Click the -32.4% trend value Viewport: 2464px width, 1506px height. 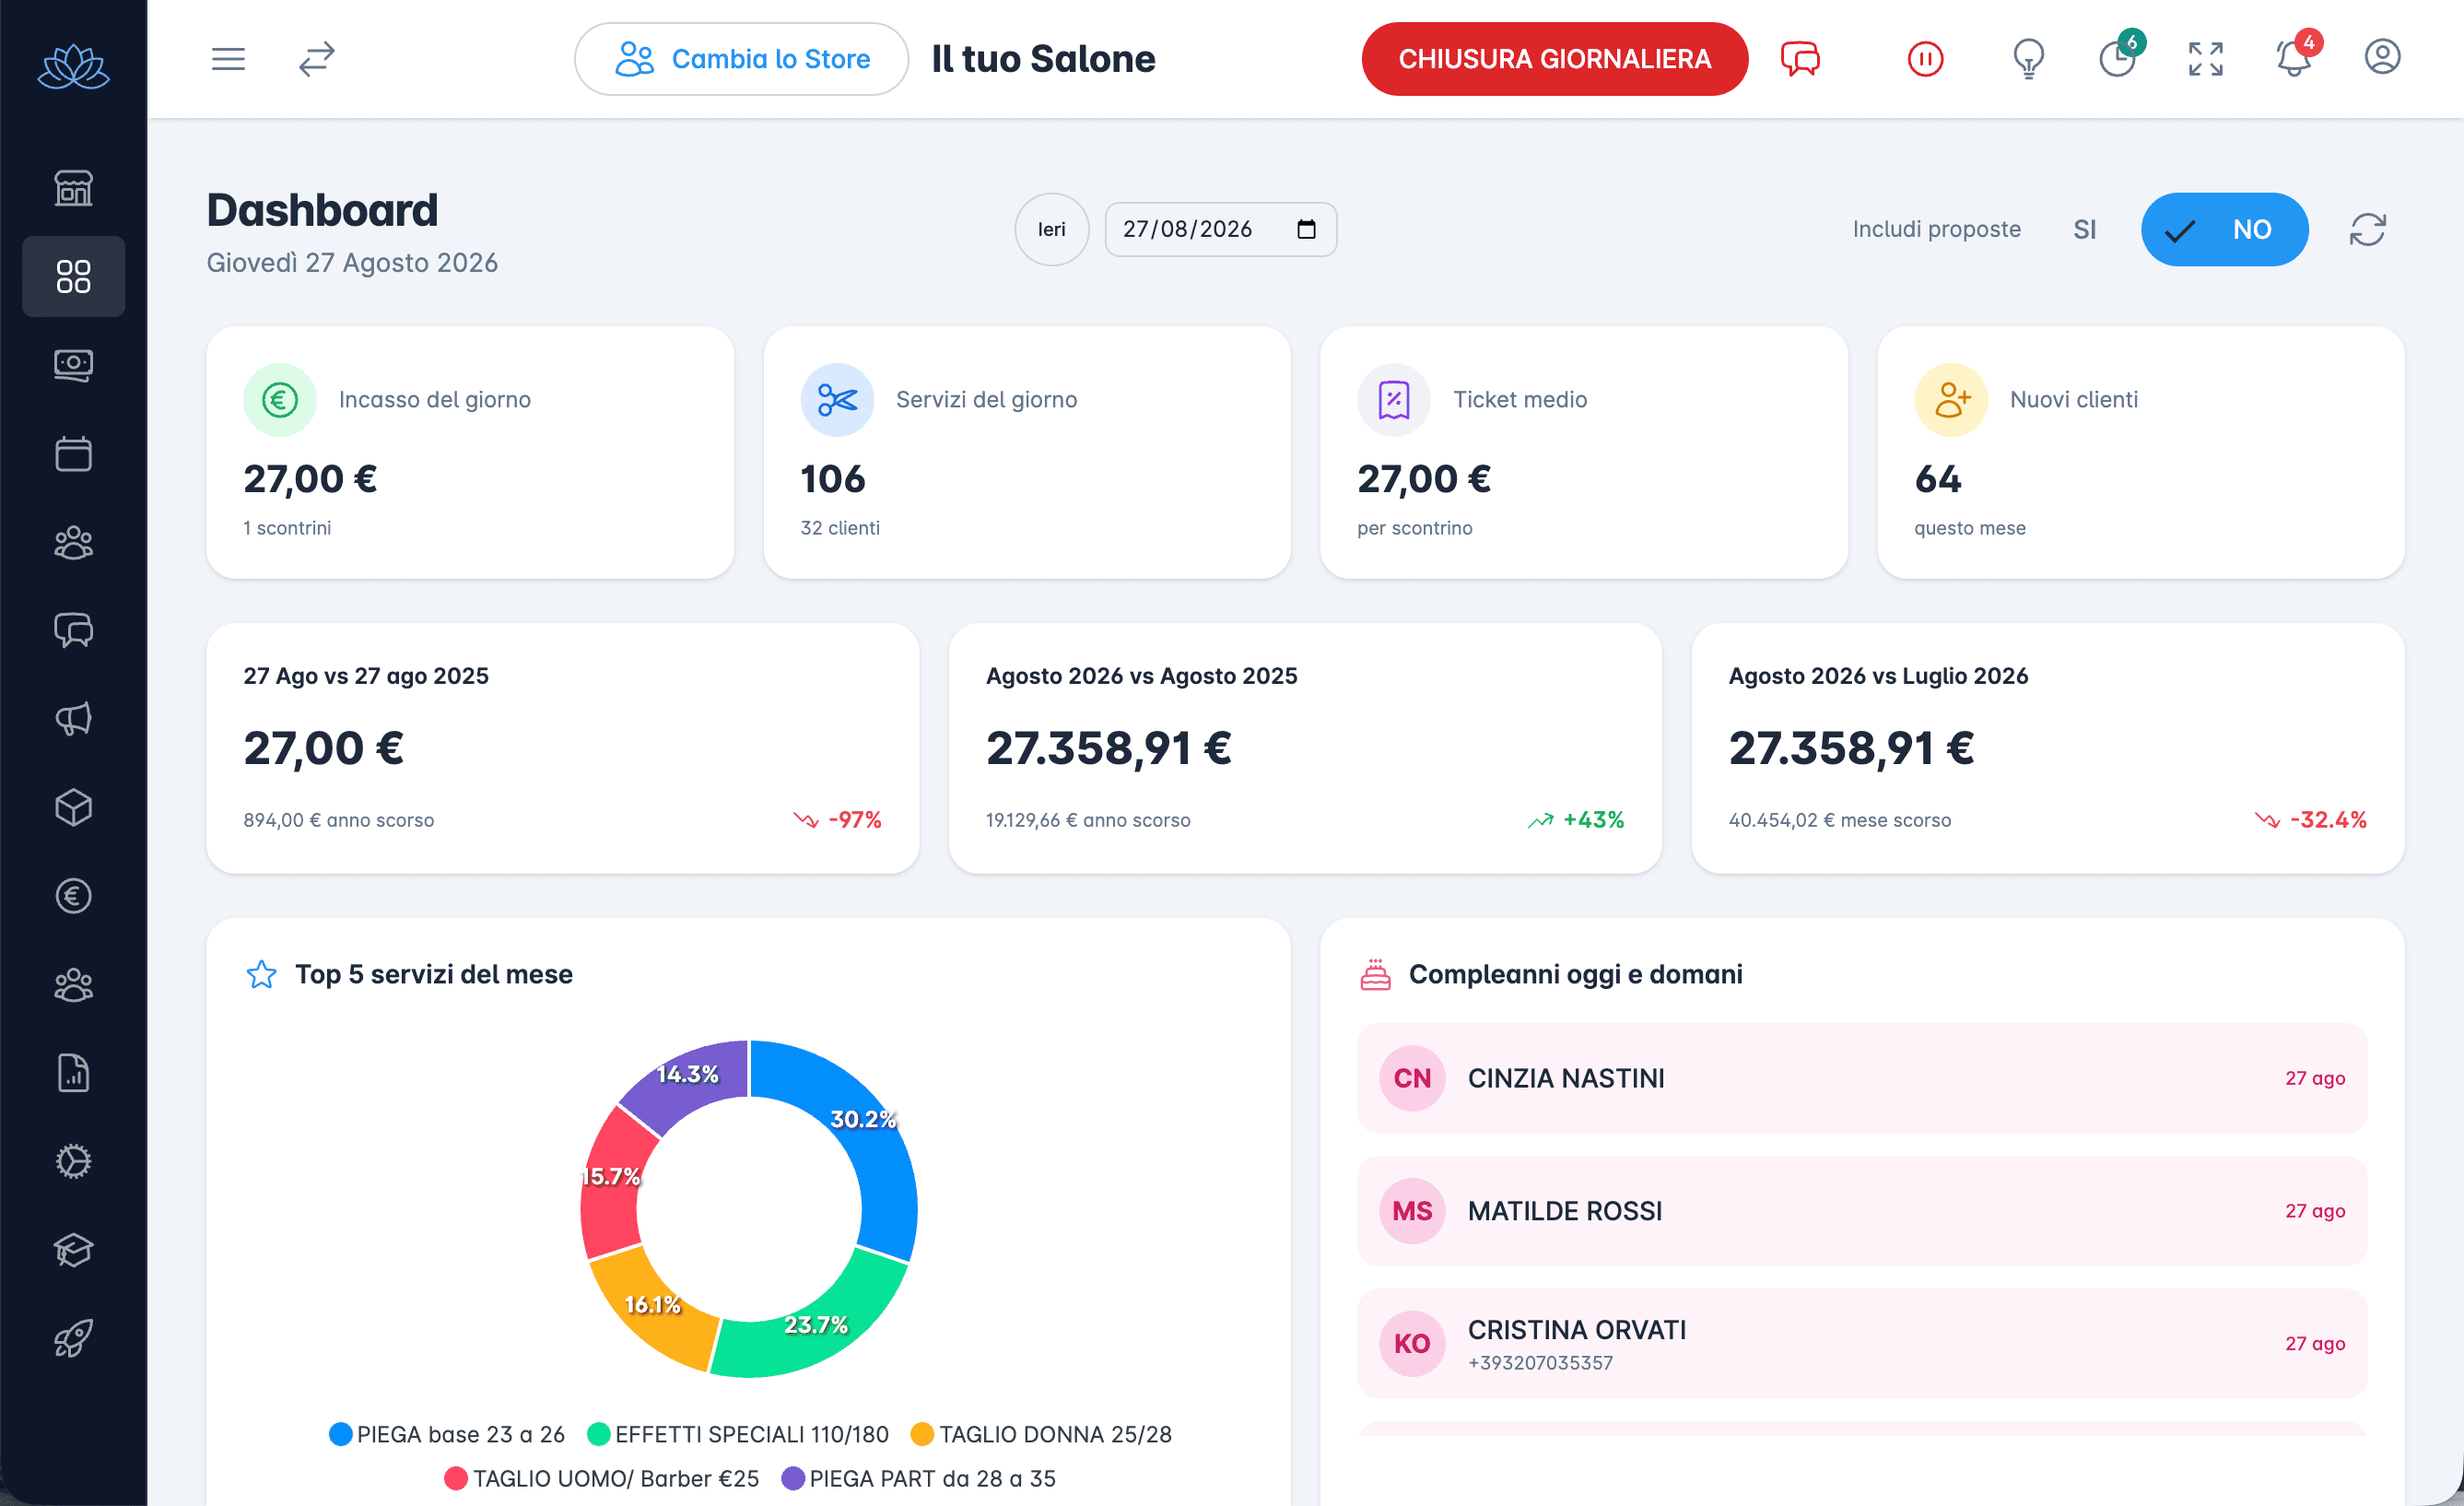[2329, 820]
